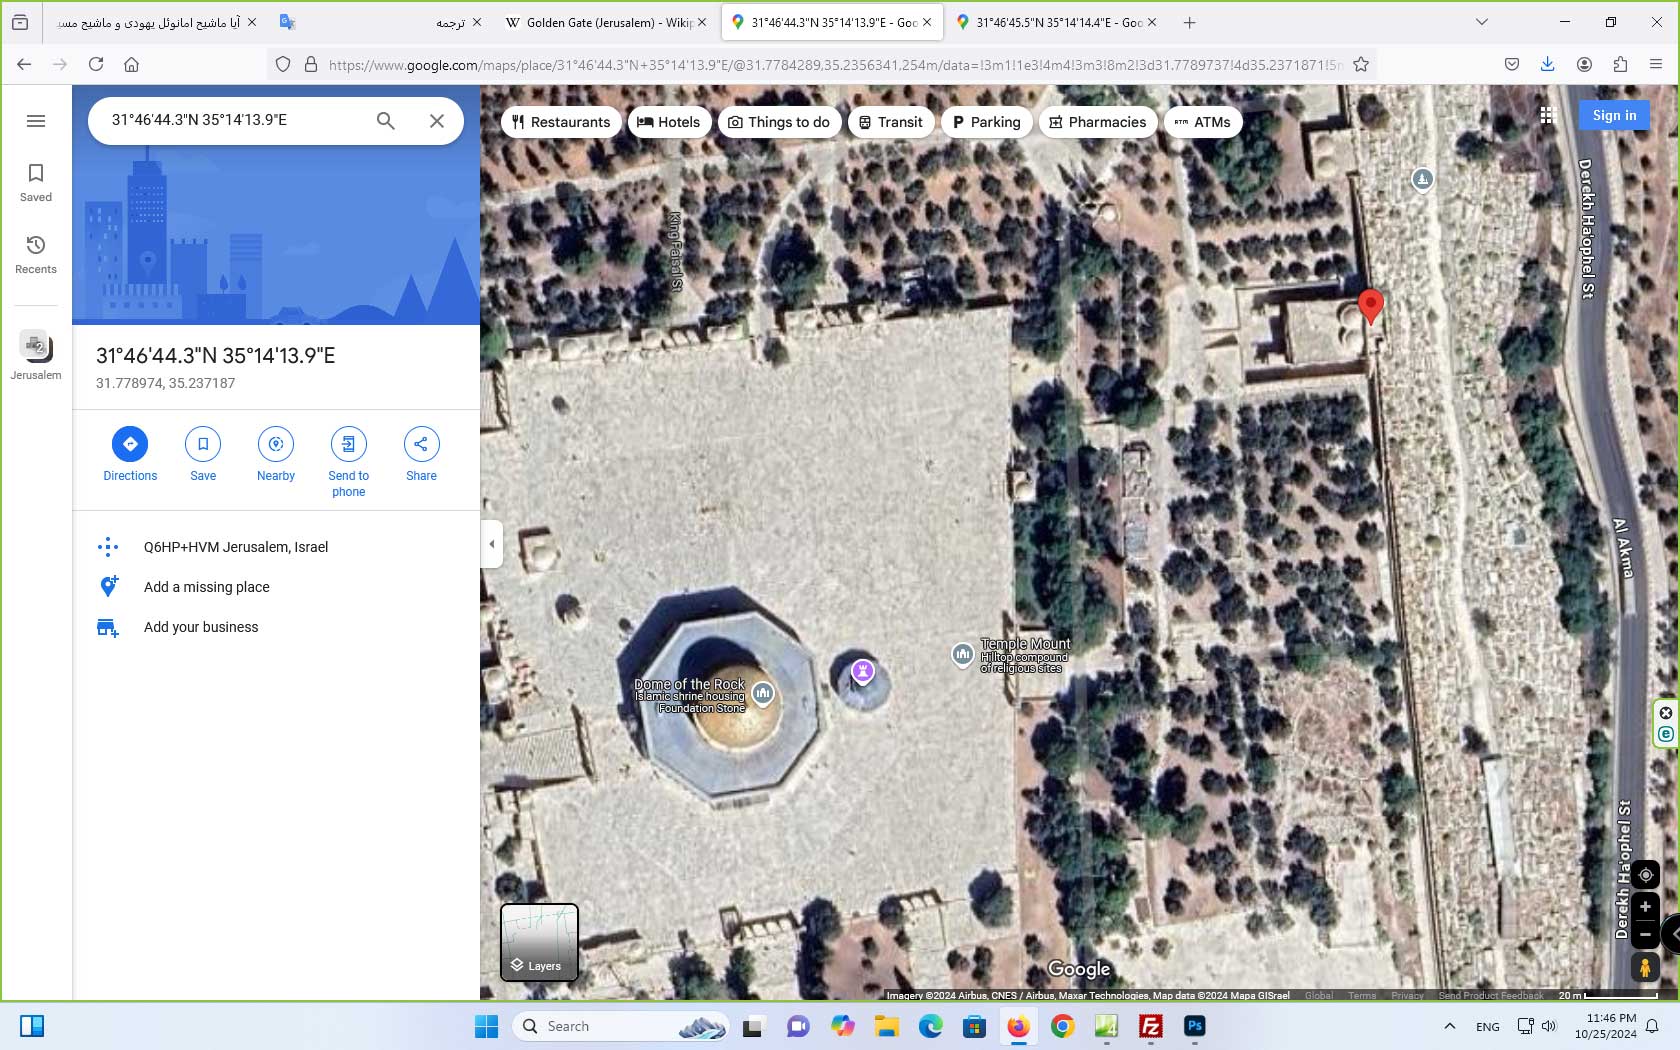Open Firefox application menu
Screen dimensions: 1680x1050
1656,64
